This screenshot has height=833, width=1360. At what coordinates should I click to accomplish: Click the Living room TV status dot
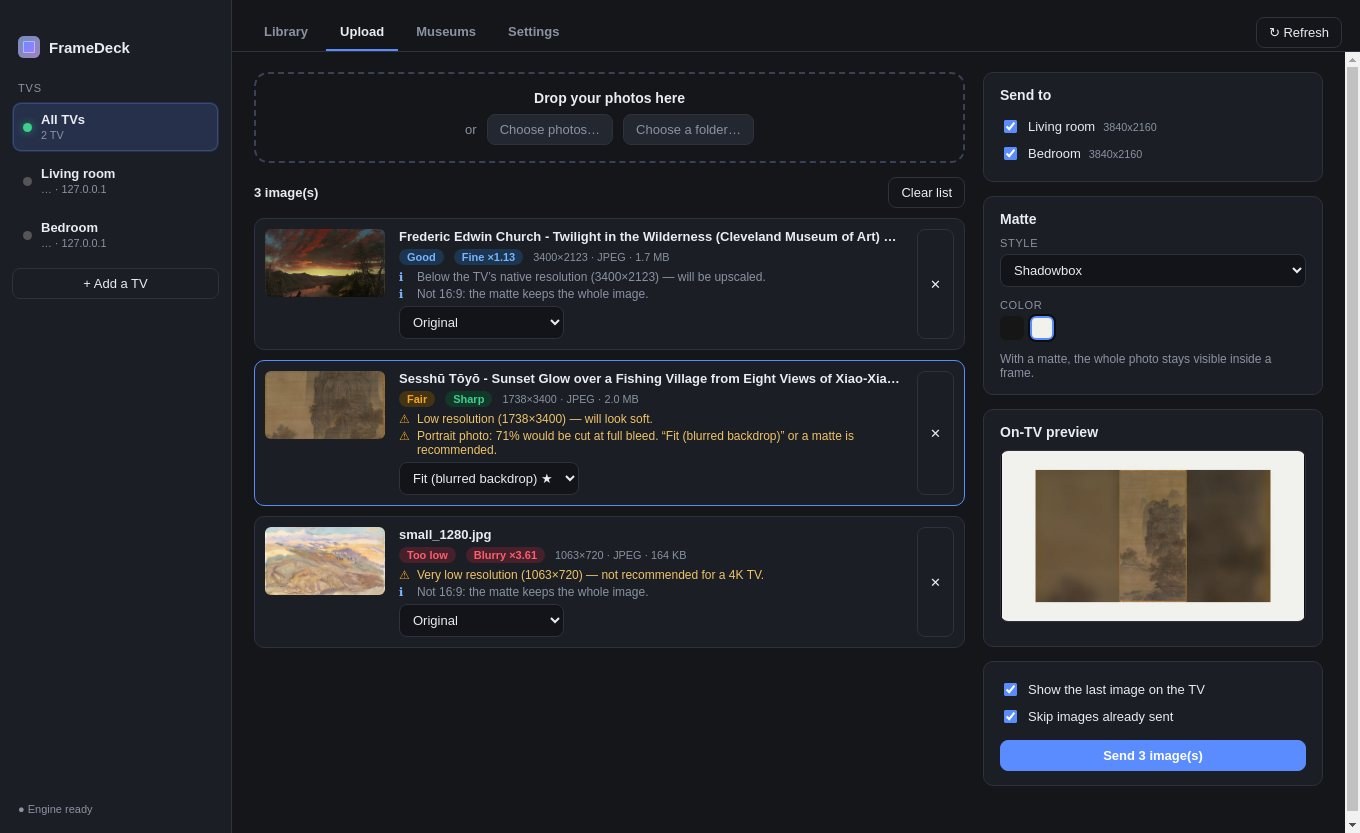click(x=27, y=181)
